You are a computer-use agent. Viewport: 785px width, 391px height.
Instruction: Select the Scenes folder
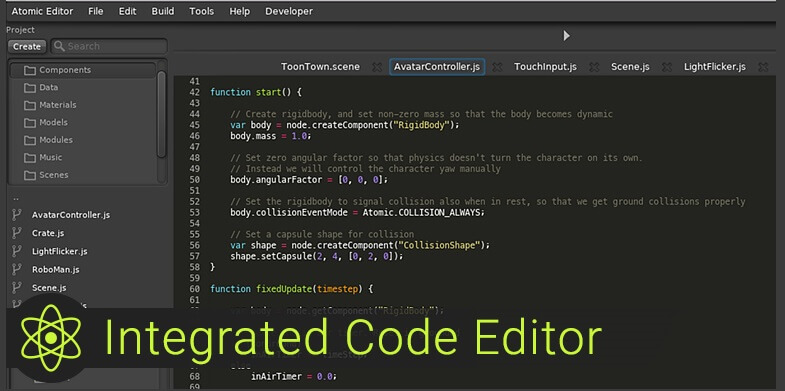coord(83,175)
